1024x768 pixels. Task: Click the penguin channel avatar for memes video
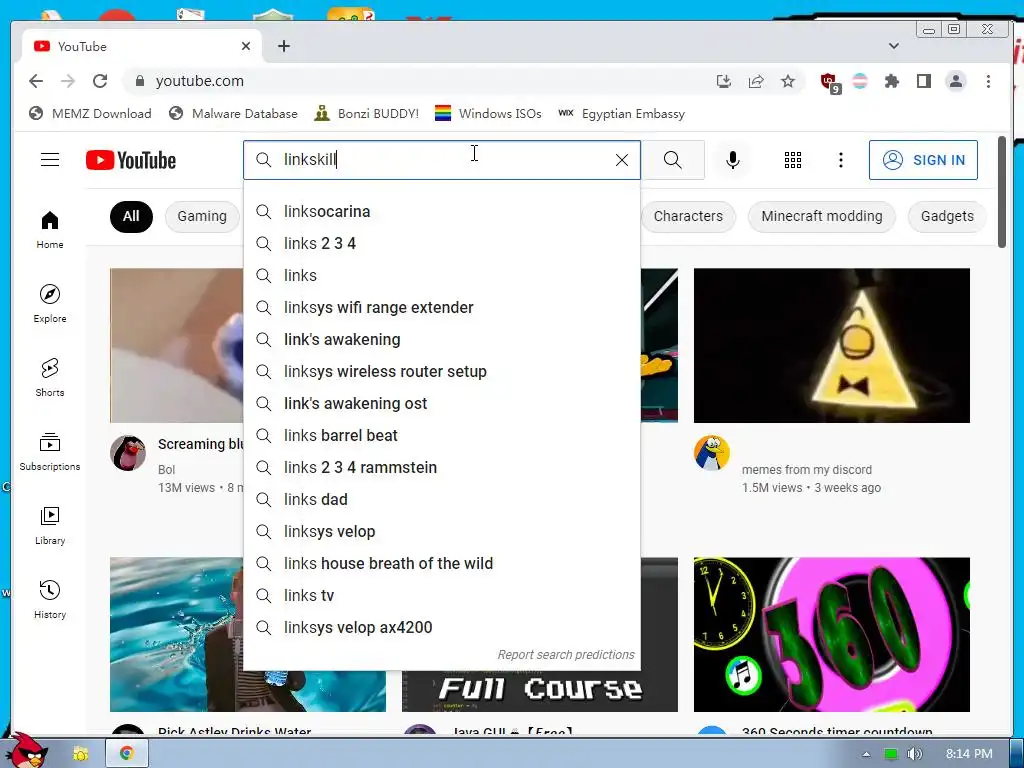tap(711, 453)
